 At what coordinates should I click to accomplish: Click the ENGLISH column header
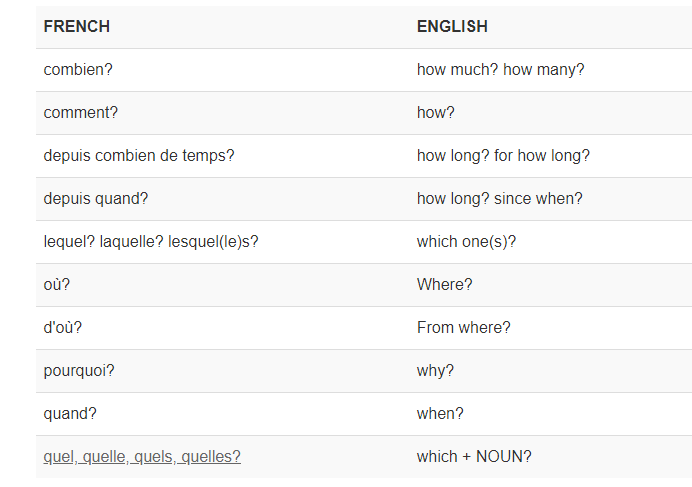click(452, 27)
